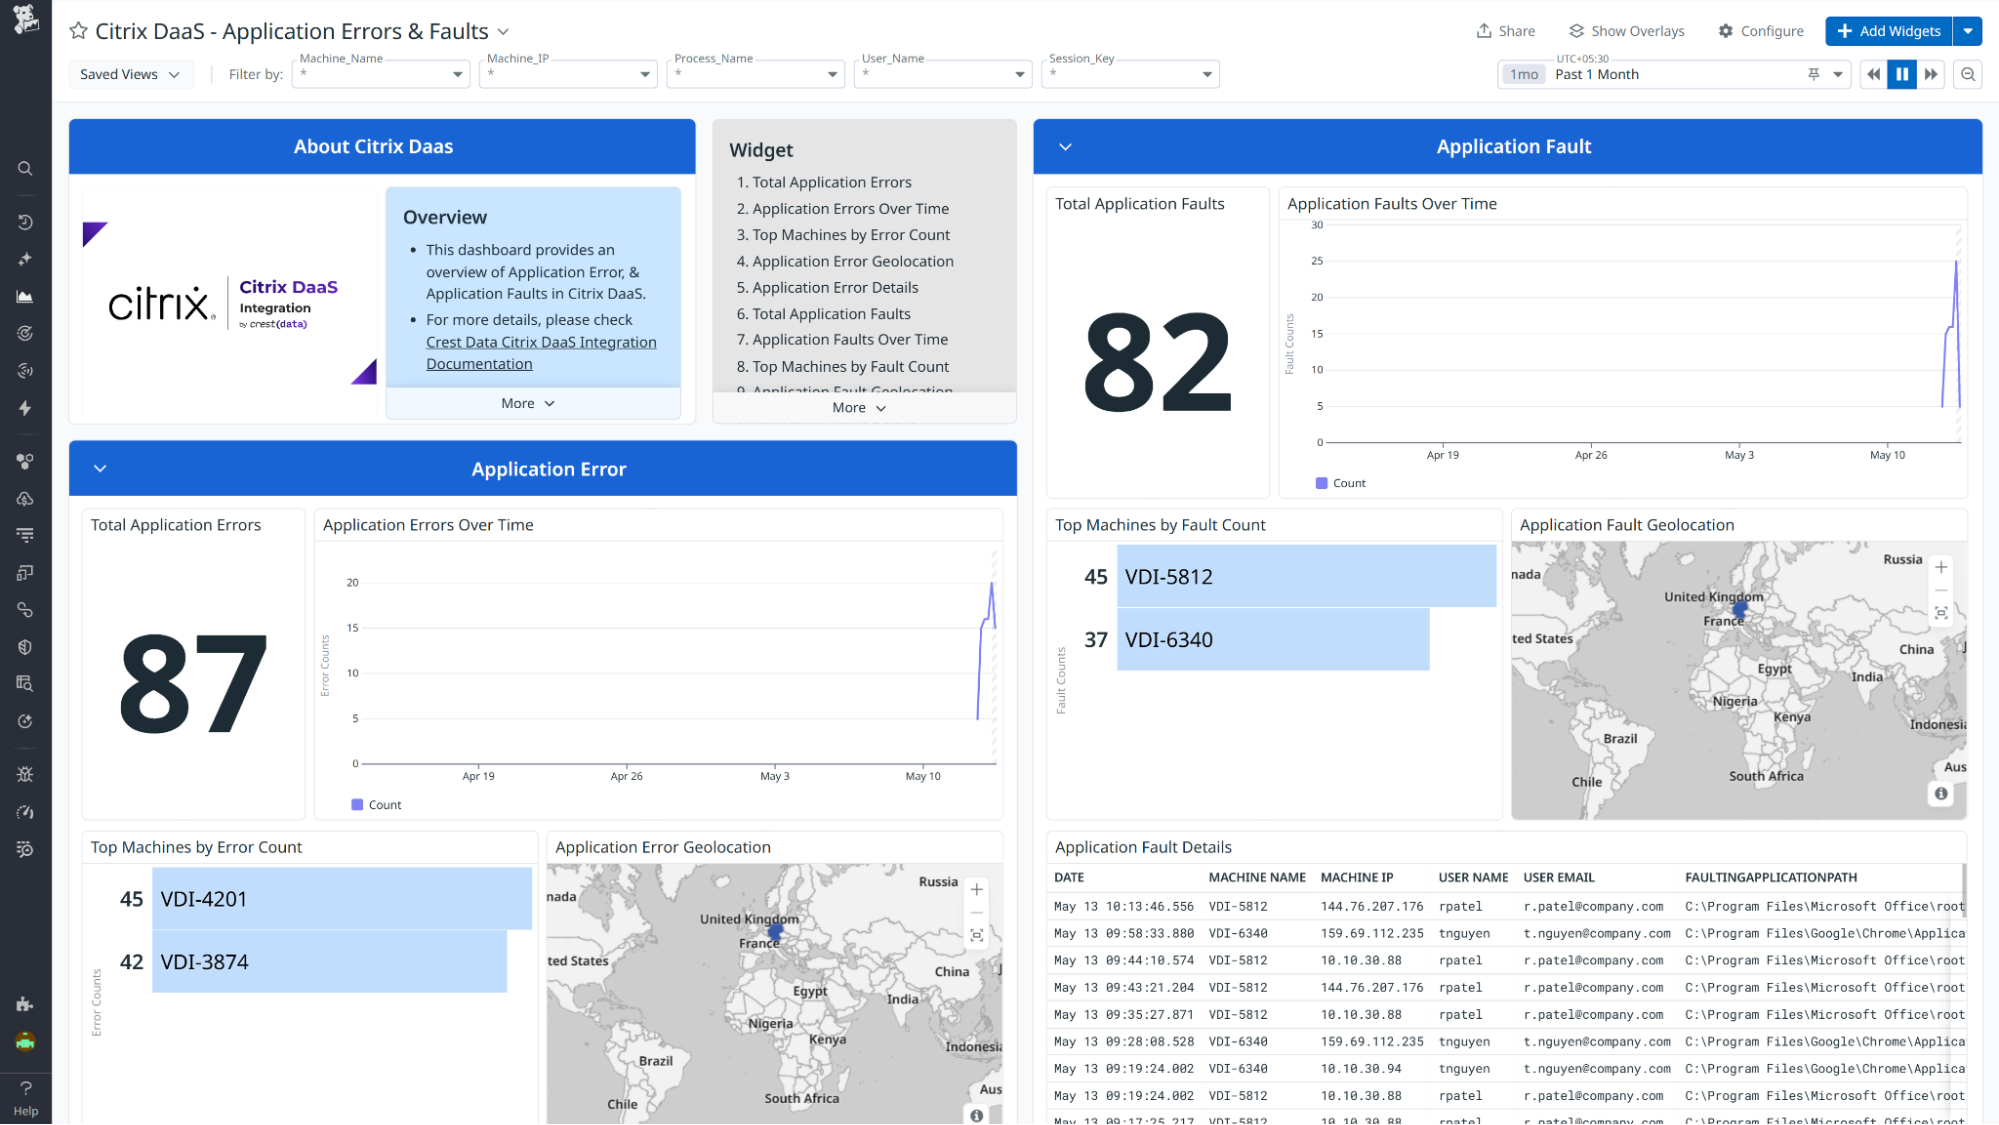Sort table by MACHINE NAME column header
Viewport: 1999px width, 1125px height.
click(1257, 878)
